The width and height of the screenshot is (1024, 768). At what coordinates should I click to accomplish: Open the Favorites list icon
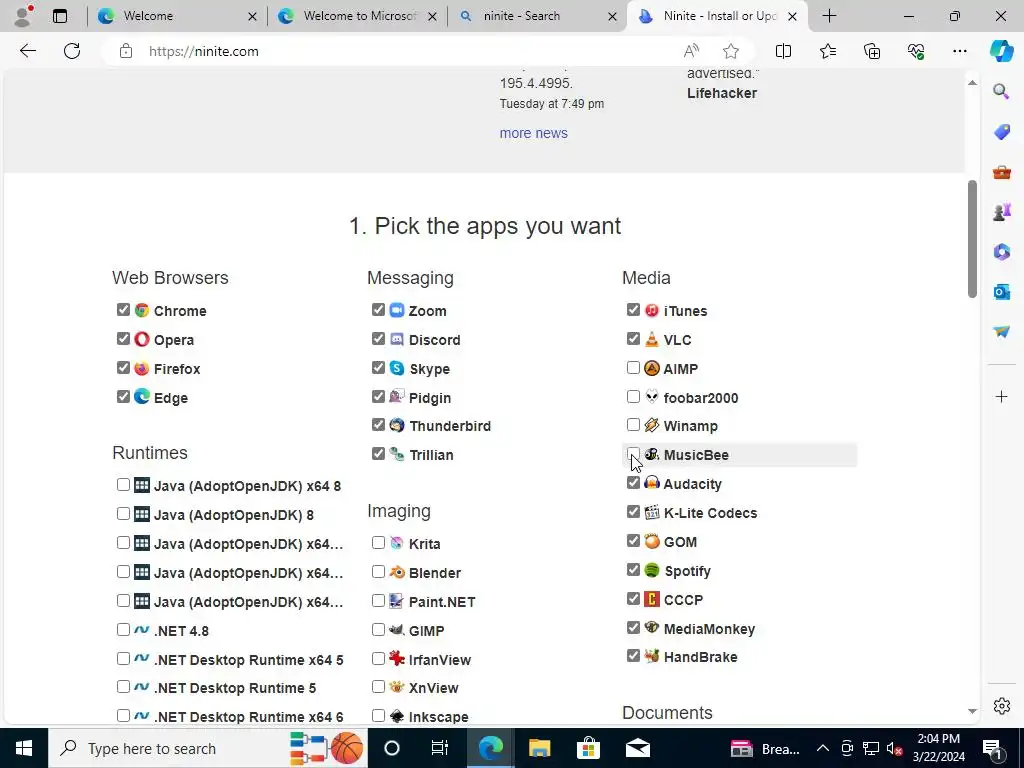coord(827,51)
